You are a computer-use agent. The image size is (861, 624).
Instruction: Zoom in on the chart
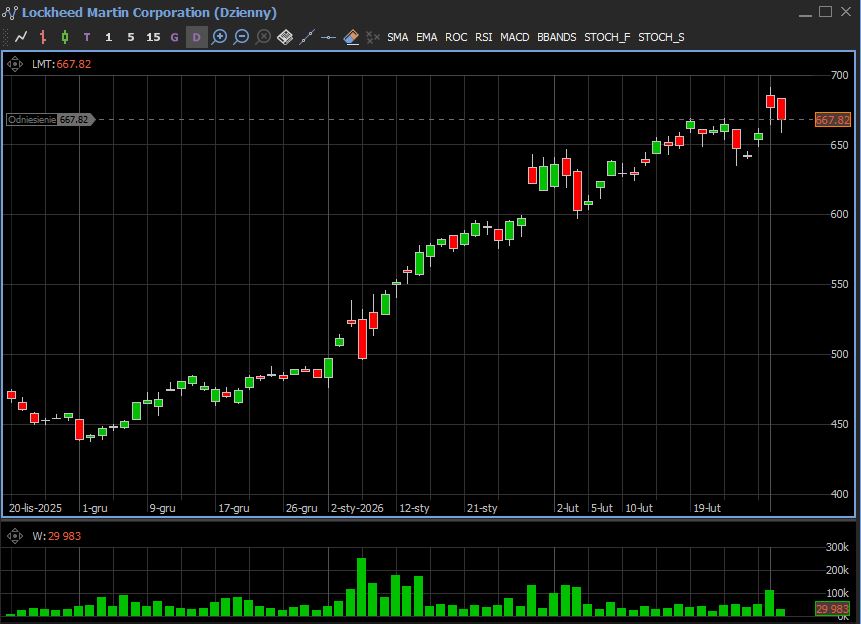pyautogui.click(x=219, y=37)
